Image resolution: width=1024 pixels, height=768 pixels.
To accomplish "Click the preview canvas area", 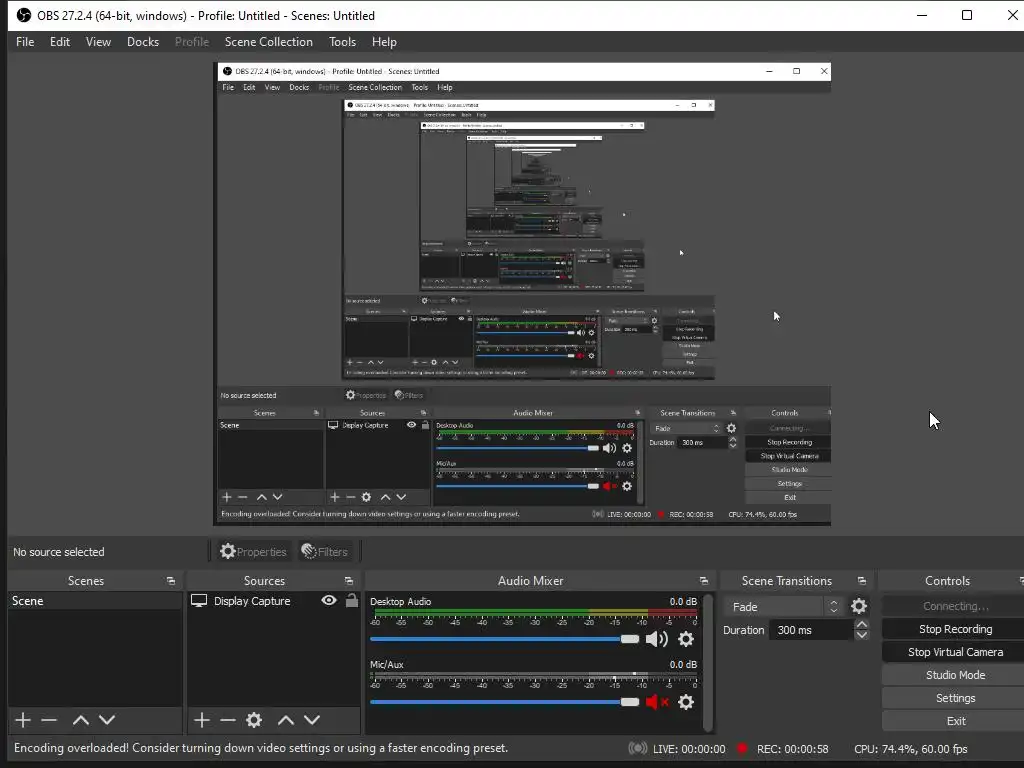I will tap(522, 294).
